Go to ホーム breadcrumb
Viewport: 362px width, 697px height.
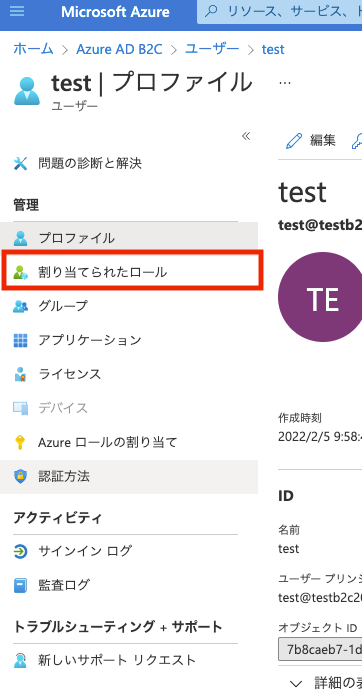tap(33, 49)
